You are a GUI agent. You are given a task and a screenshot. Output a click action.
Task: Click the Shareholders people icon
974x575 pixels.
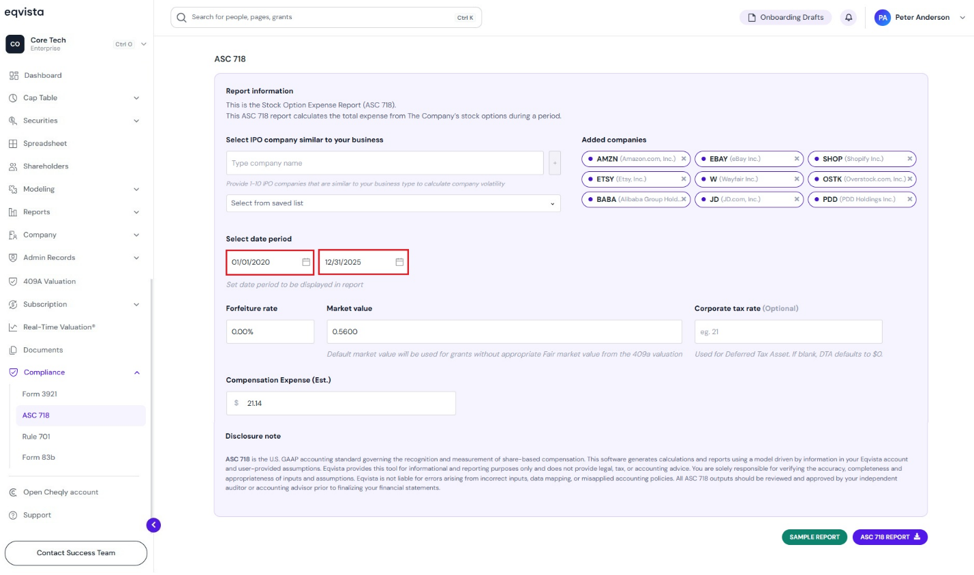point(13,166)
